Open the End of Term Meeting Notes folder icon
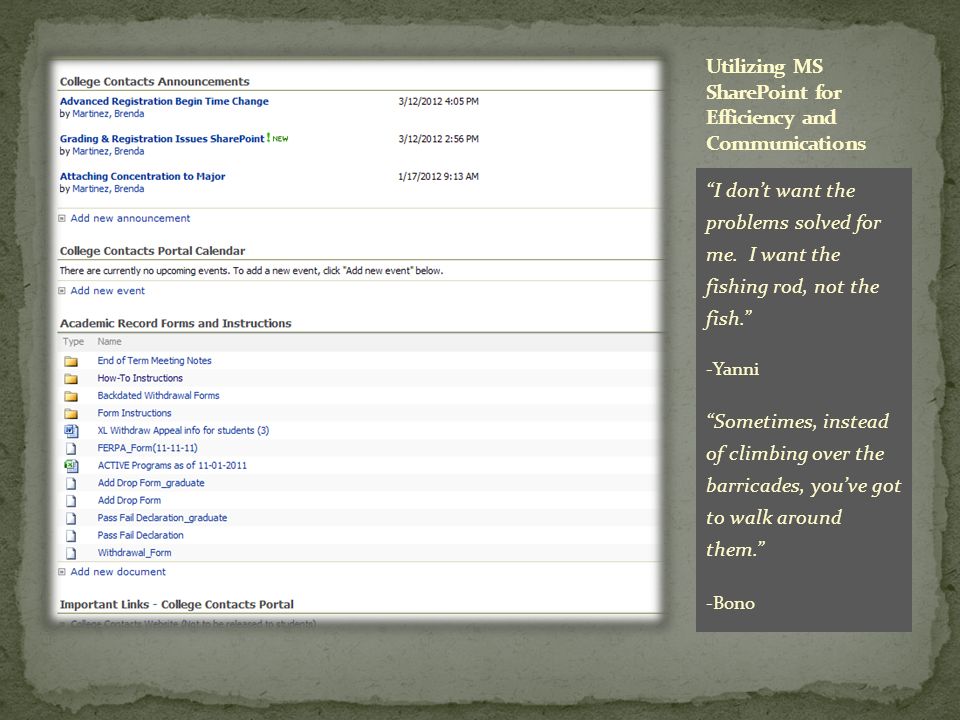 71,361
